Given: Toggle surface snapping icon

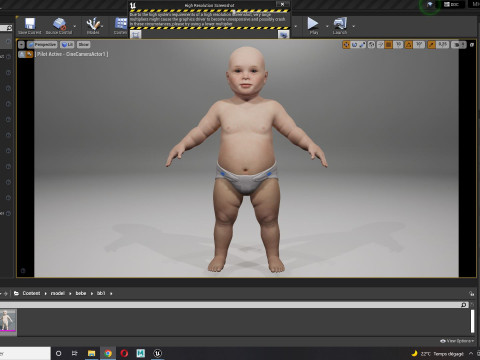Looking at the screenshot, I should click(380, 44).
